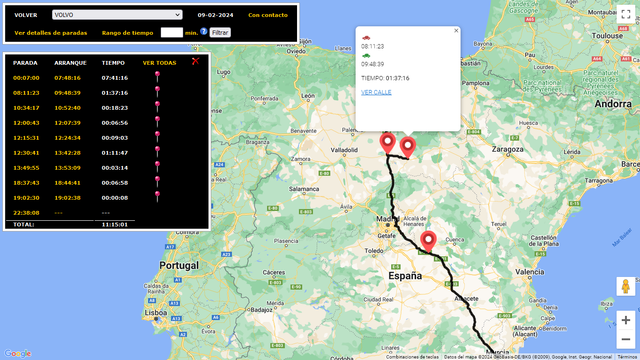
Task: Open the Términos link at map bottom
Action: (627, 357)
